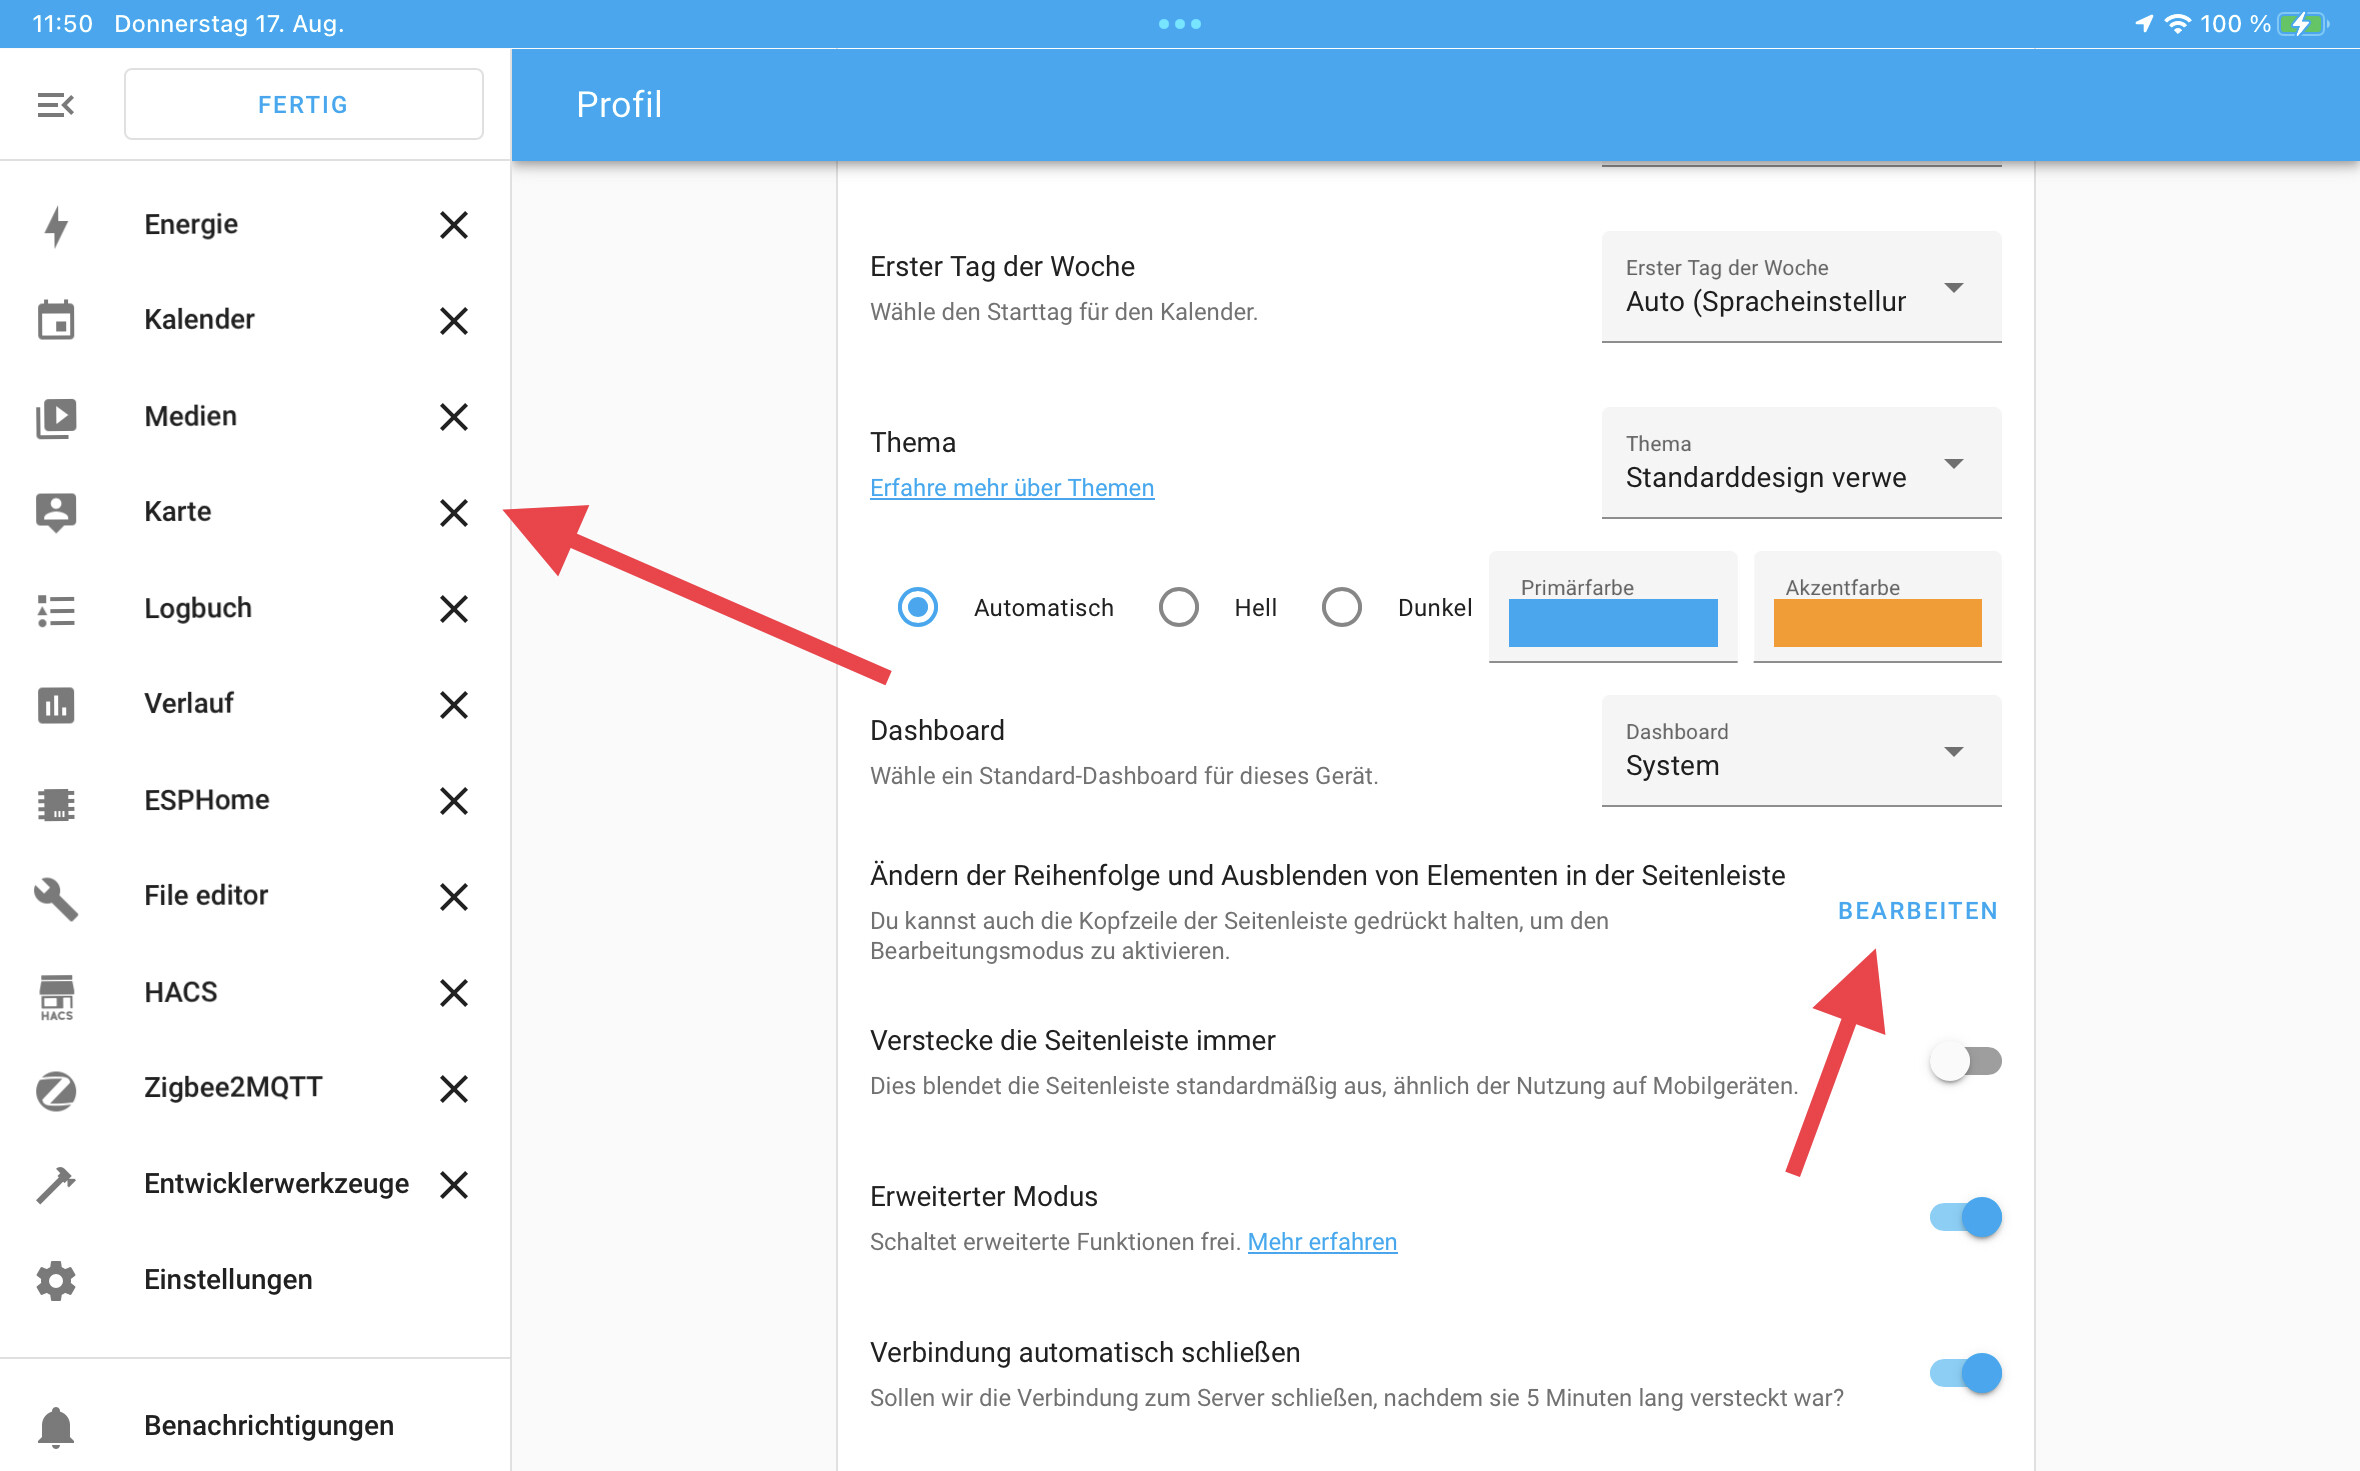The height and width of the screenshot is (1471, 2360).
Task: Open Medien in the sidebar
Action: pos(190,416)
